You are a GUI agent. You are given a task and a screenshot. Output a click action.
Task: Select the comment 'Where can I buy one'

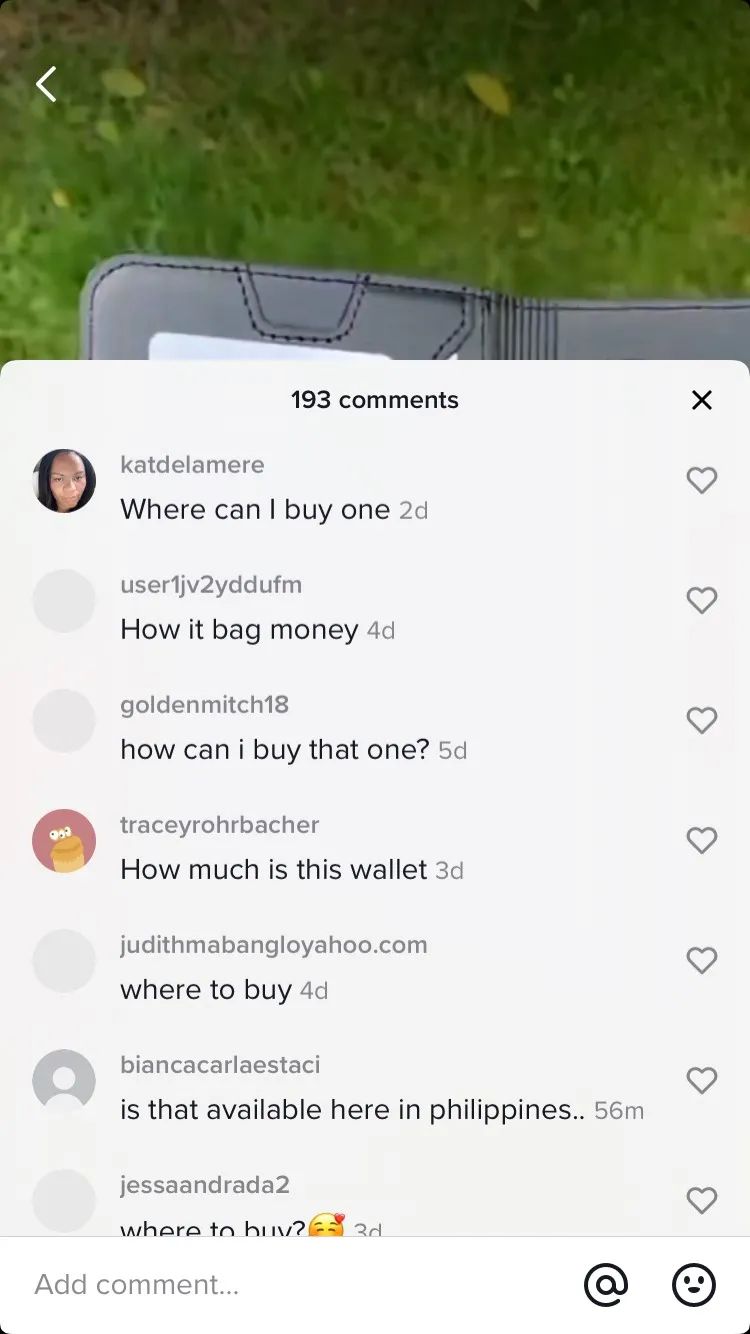click(x=255, y=510)
